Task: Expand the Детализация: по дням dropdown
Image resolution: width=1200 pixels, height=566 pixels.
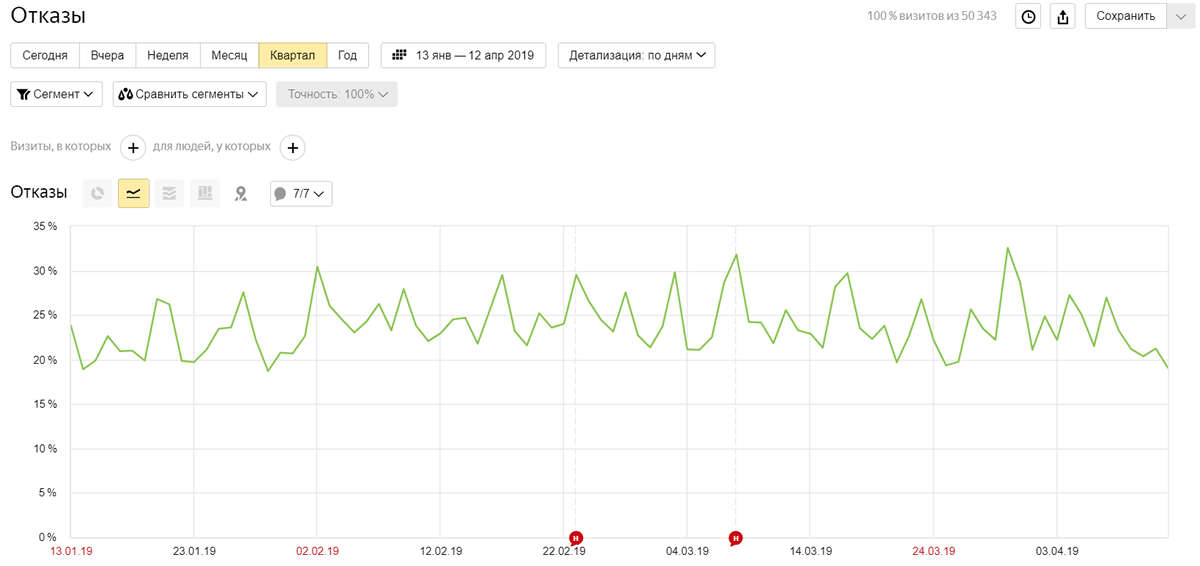Action: coord(636,55)
